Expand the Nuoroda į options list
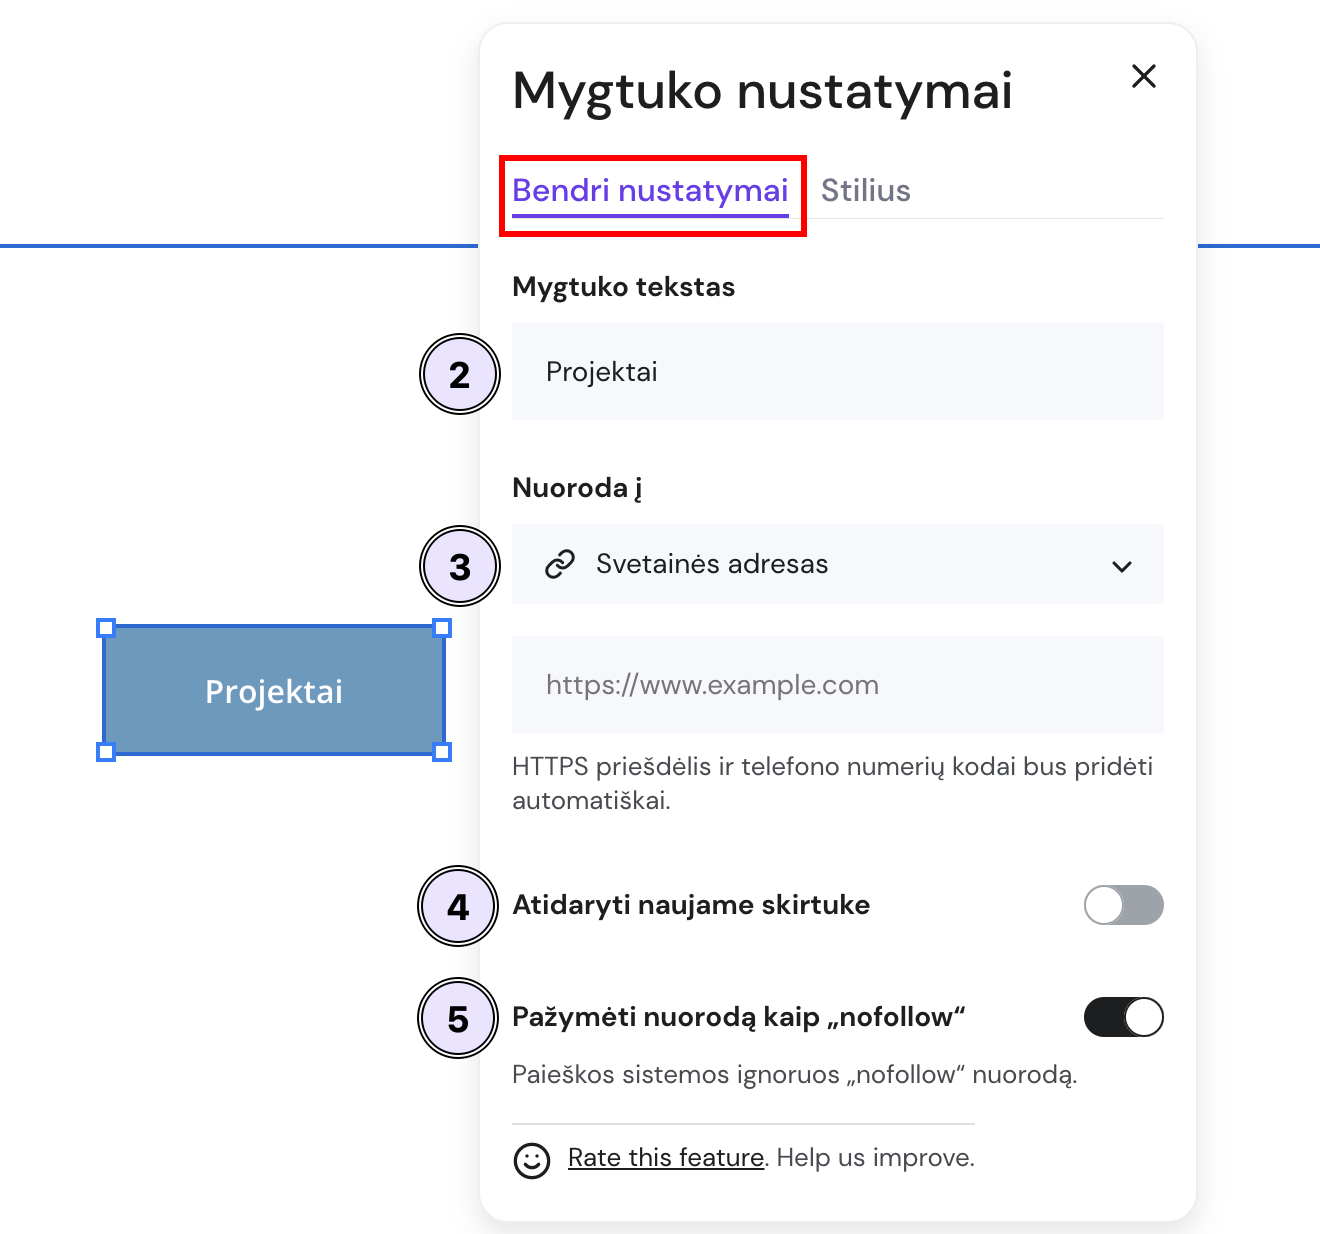1320x1234 pixels. [837, 565]
